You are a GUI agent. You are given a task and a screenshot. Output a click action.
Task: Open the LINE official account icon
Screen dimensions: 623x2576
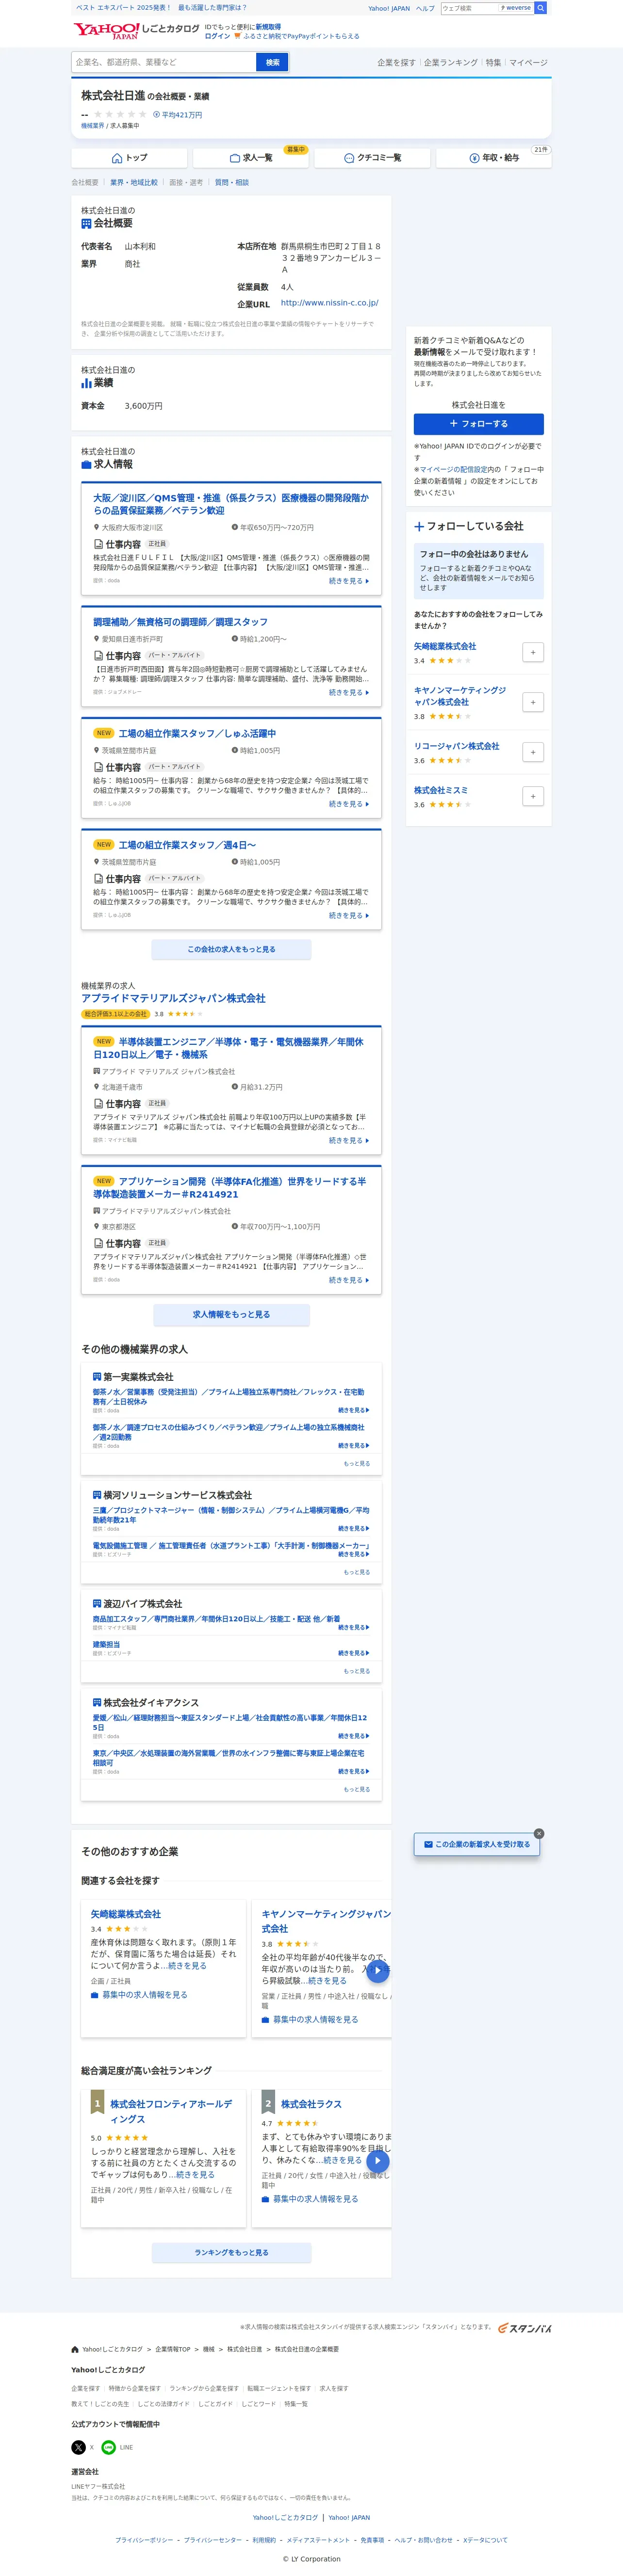tap(108, 2447)
